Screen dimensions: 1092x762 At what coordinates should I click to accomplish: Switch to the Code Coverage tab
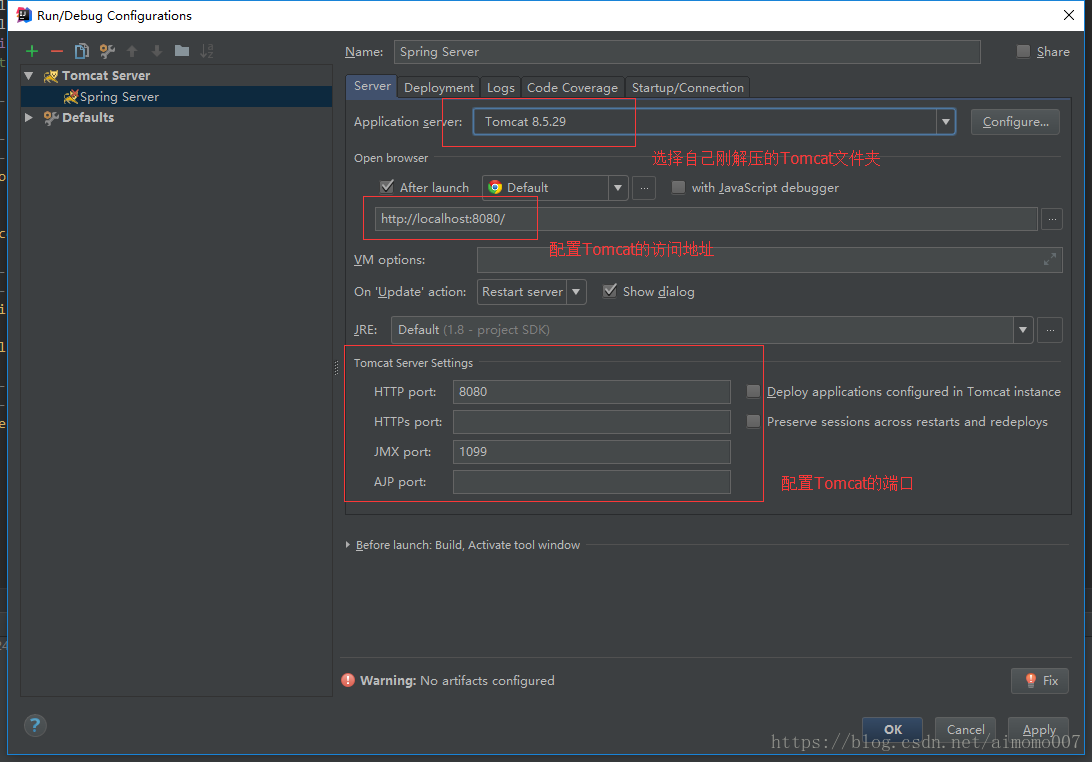tap(572, 88)
